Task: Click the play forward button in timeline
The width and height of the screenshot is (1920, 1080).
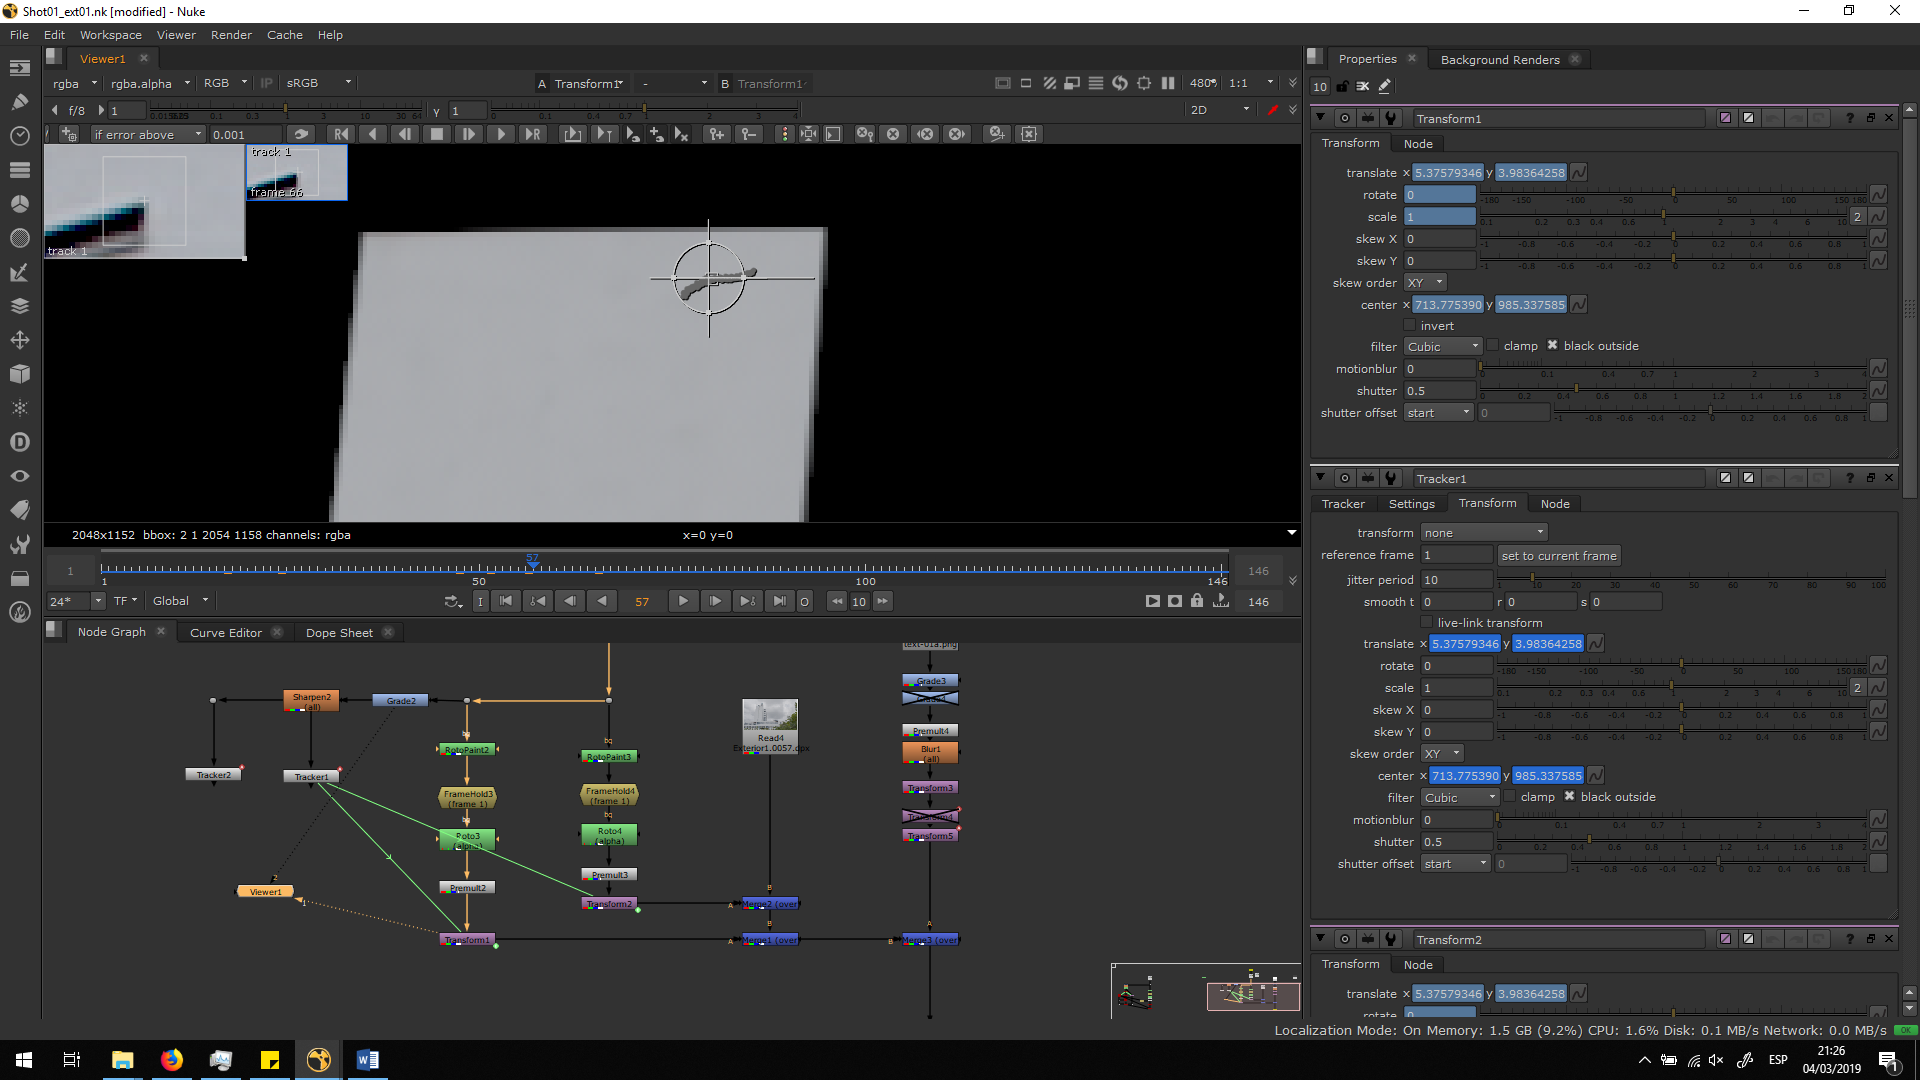Action: pos(683,601)
